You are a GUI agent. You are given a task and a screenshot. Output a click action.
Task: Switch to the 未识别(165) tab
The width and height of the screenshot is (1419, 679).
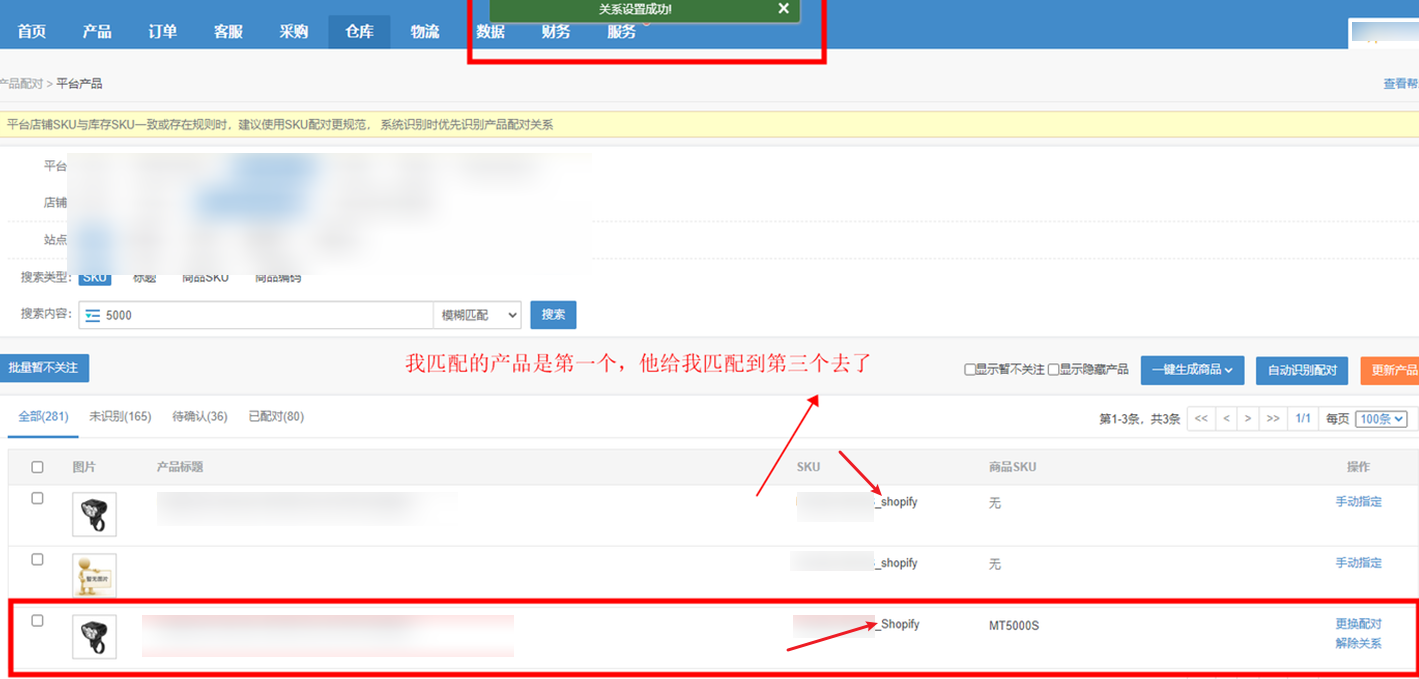pos(120,416)
